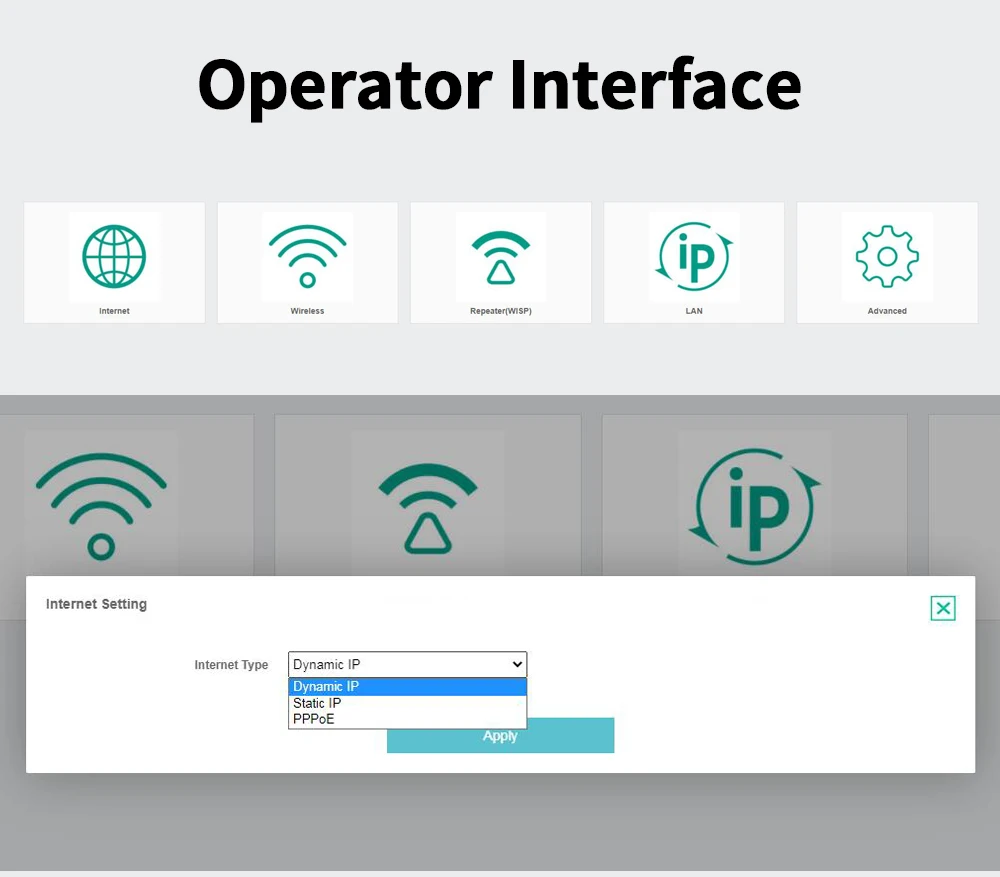1000x877 pixels.
Task: Click the Wireless label text
Action: (307, 311)
